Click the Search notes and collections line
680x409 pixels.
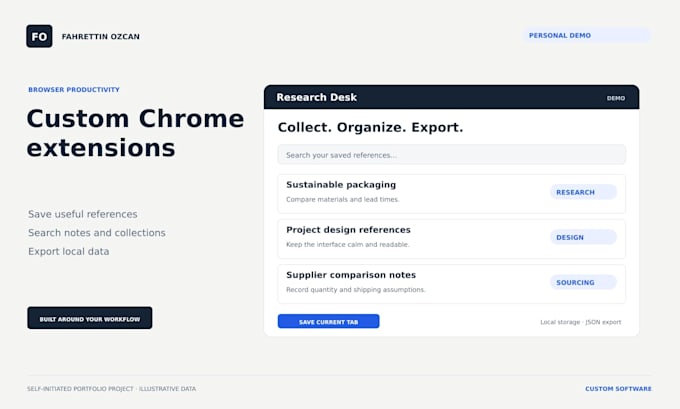point(97,233)
